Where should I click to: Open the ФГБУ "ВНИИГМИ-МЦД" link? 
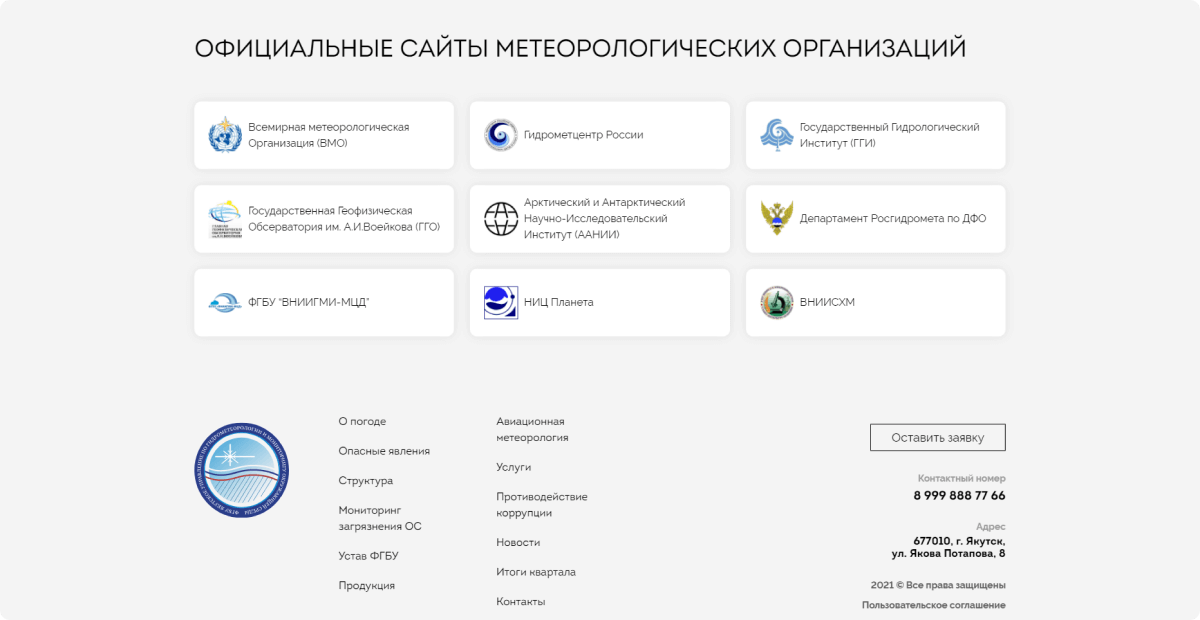[x=324, y=302]
